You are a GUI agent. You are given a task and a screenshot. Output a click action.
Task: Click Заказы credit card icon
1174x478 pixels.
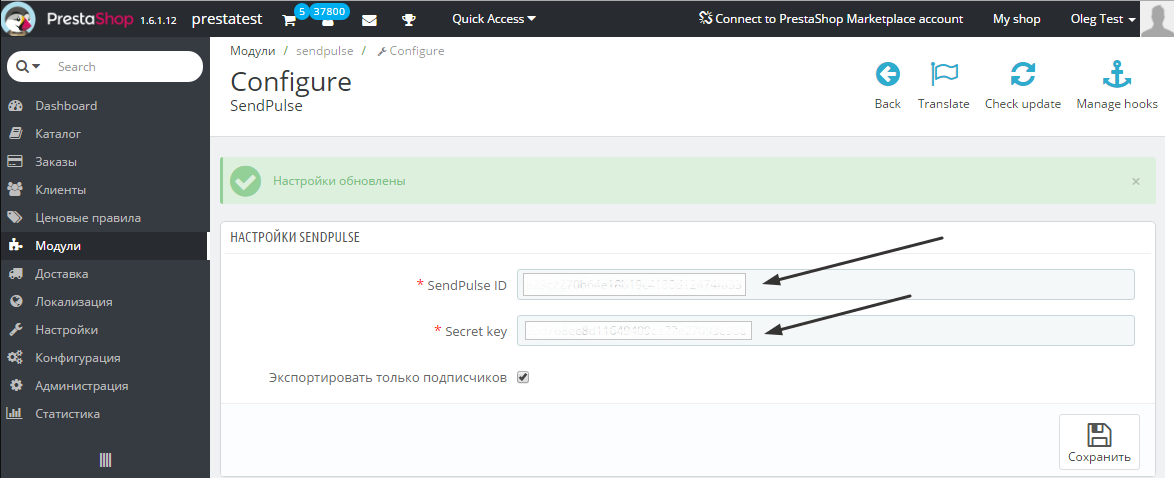[15, 161]
